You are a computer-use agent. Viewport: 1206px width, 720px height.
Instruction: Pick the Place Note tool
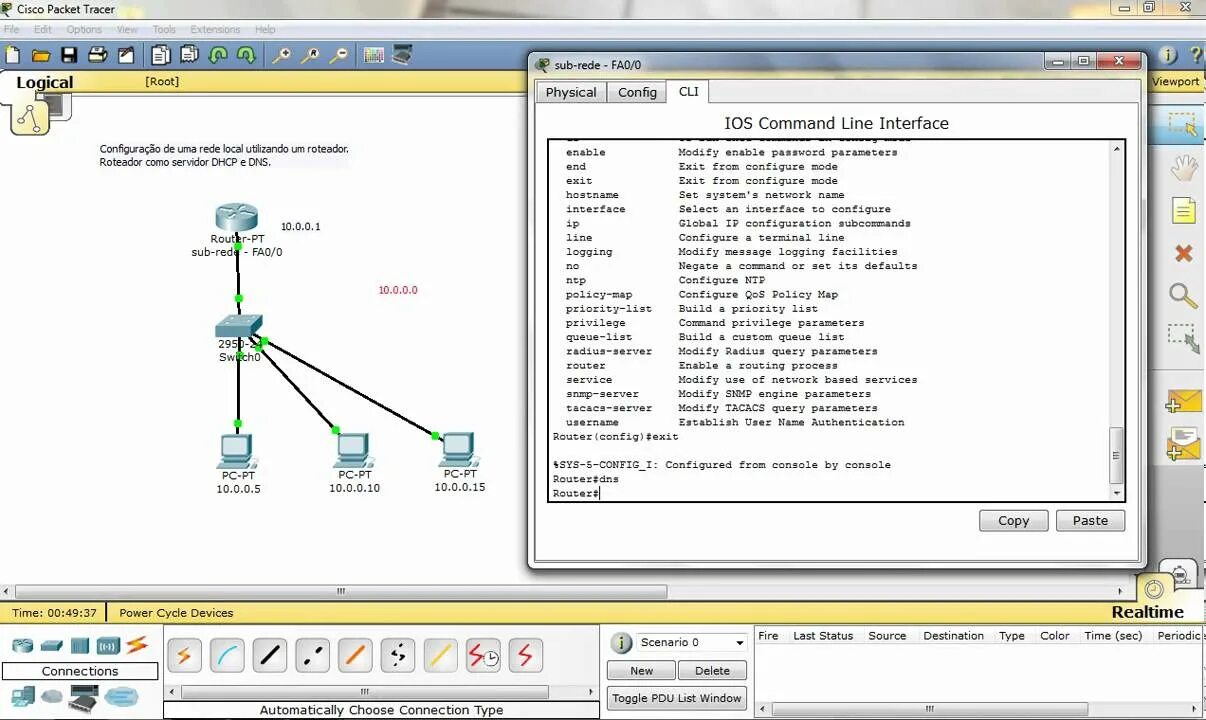pyautogui.click(x=1183, y=210)
